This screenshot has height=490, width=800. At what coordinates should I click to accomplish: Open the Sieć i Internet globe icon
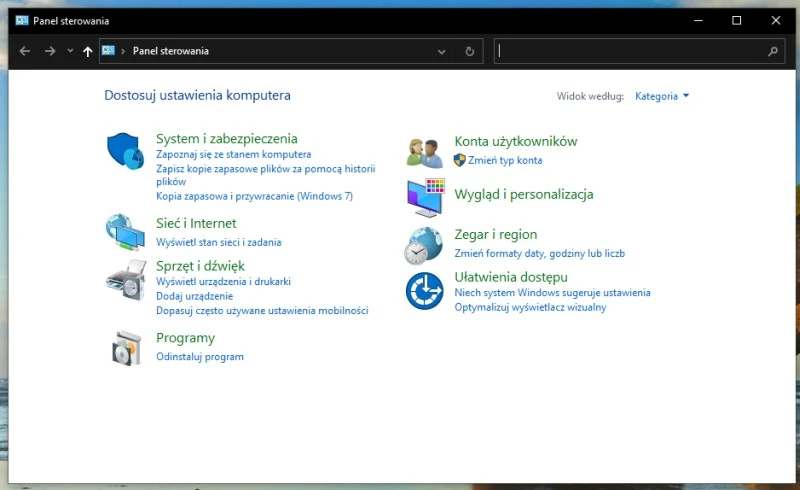(126, 232)
